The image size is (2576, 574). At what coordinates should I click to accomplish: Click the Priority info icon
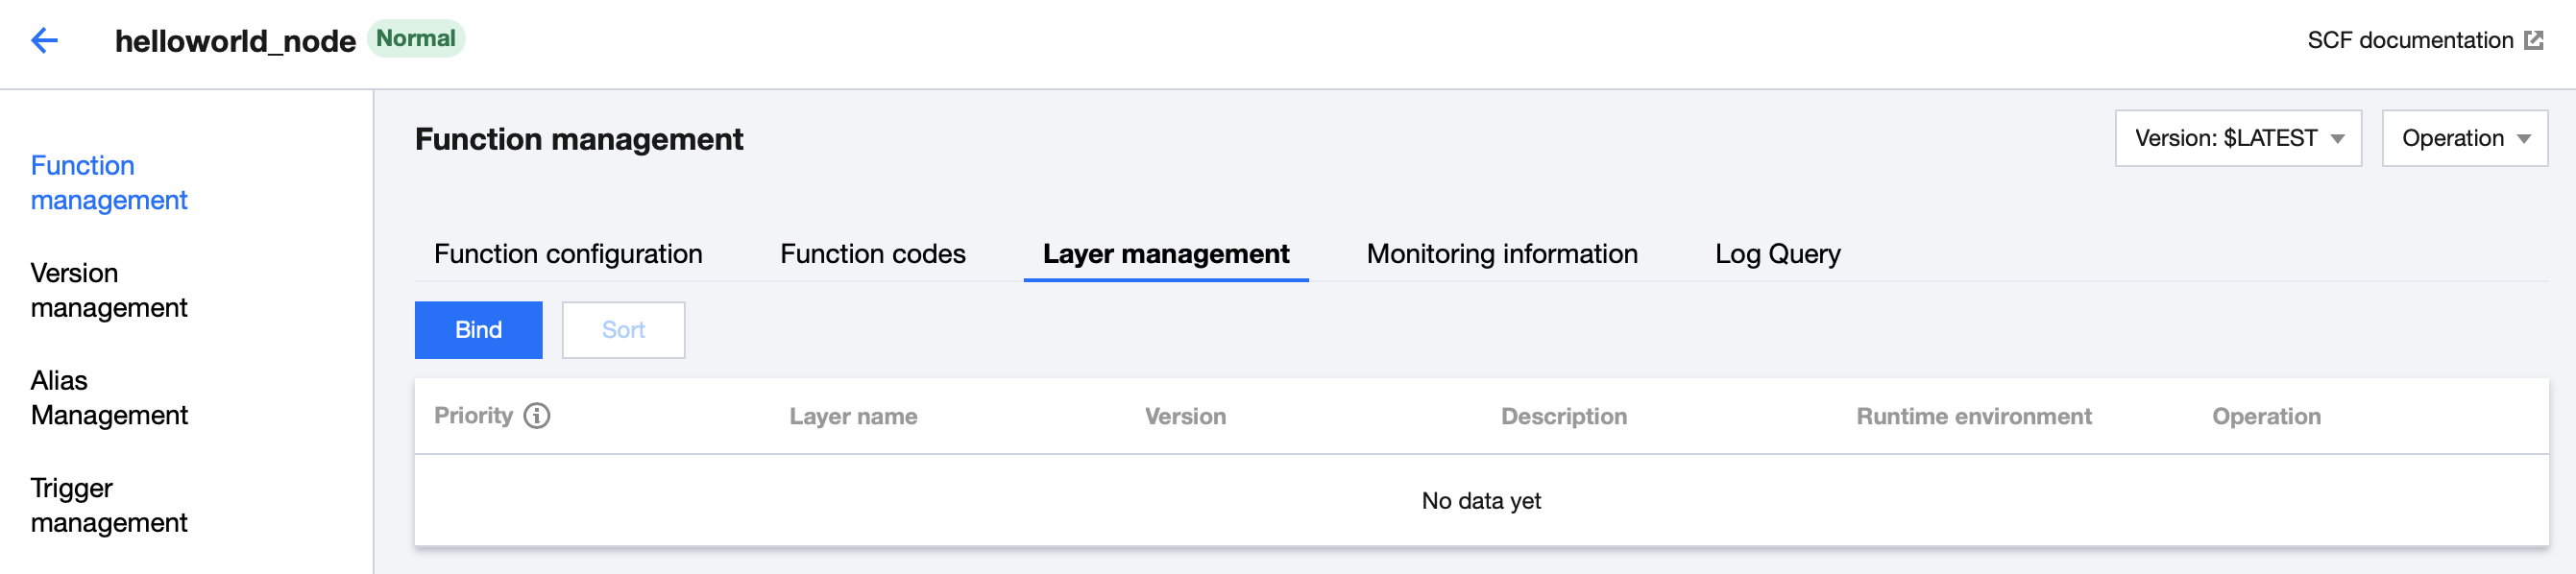[537, 416]
